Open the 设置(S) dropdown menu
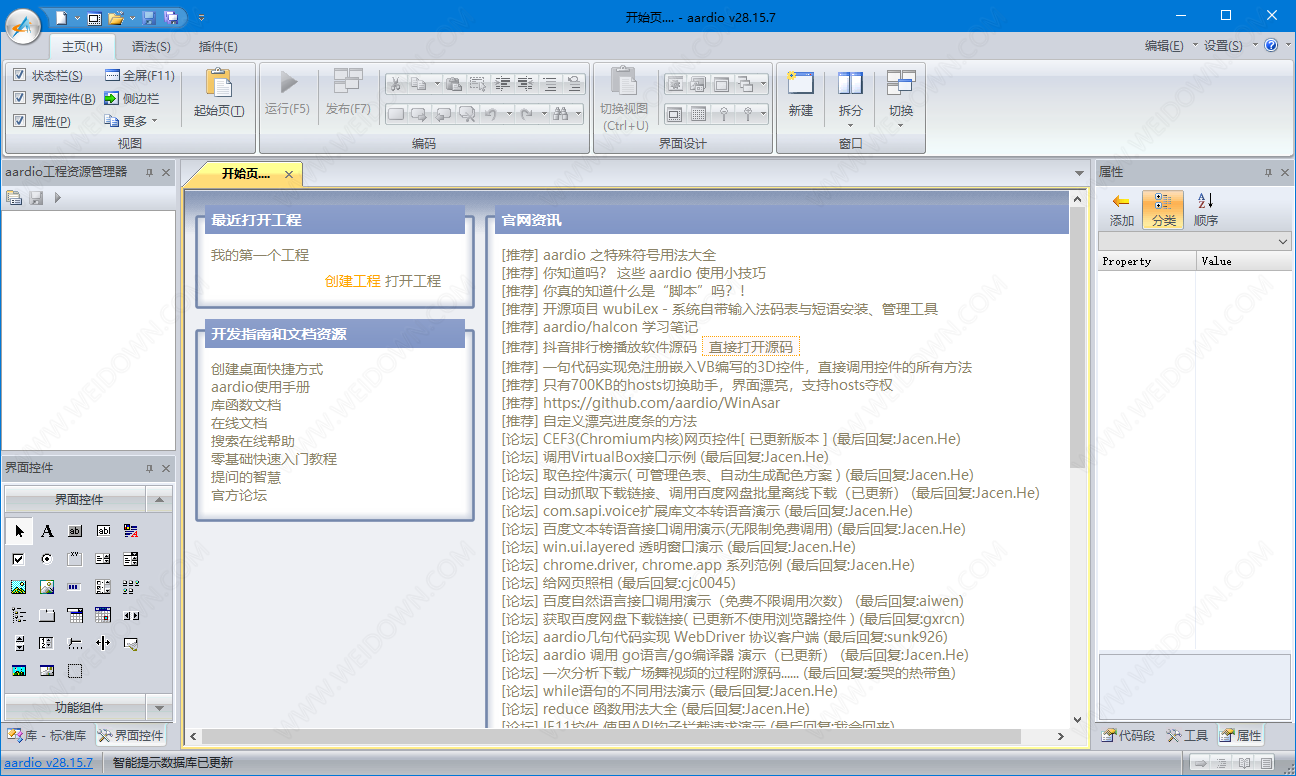1296x776 pixels. [x=1228, y=45]
